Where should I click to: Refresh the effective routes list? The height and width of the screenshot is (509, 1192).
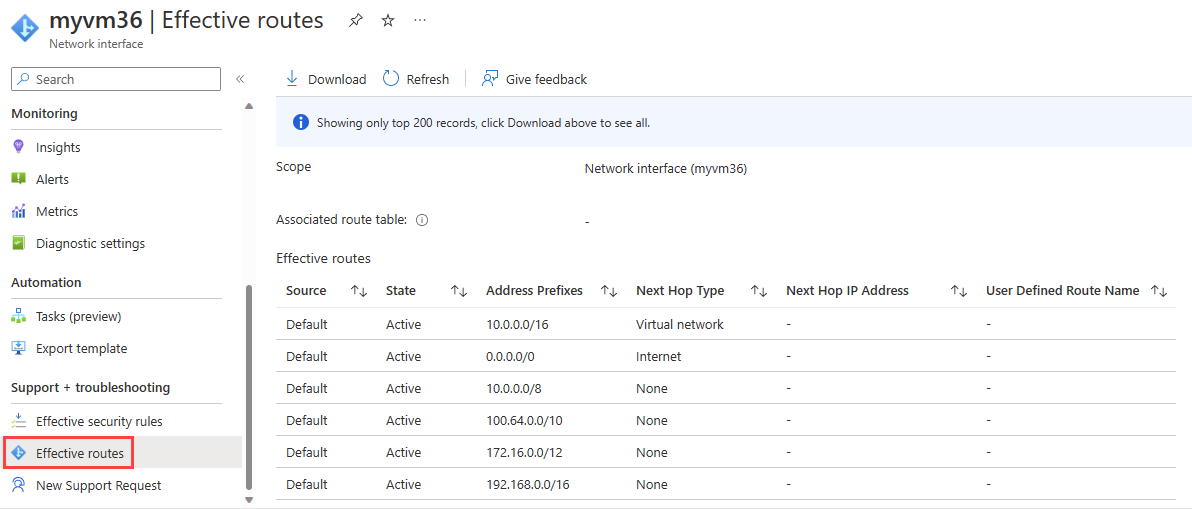pyautogui.click(x=416, y=79)
